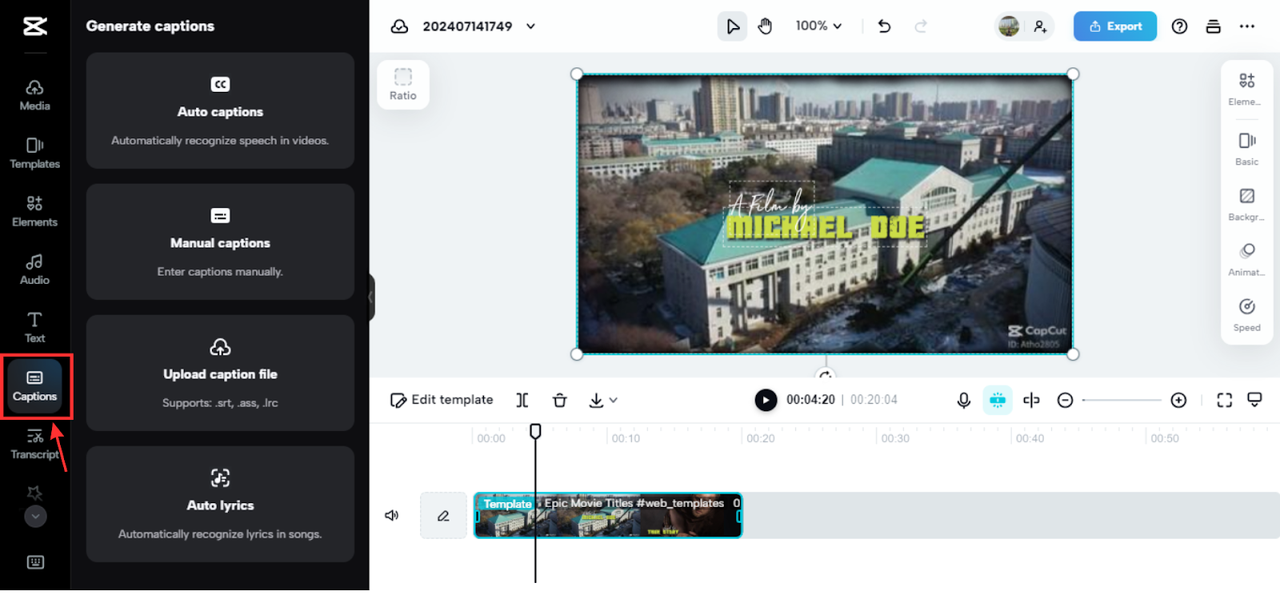The image size is (1280, 595).
Task: Open right-side Animation panel
Action: click(1246, 260)
